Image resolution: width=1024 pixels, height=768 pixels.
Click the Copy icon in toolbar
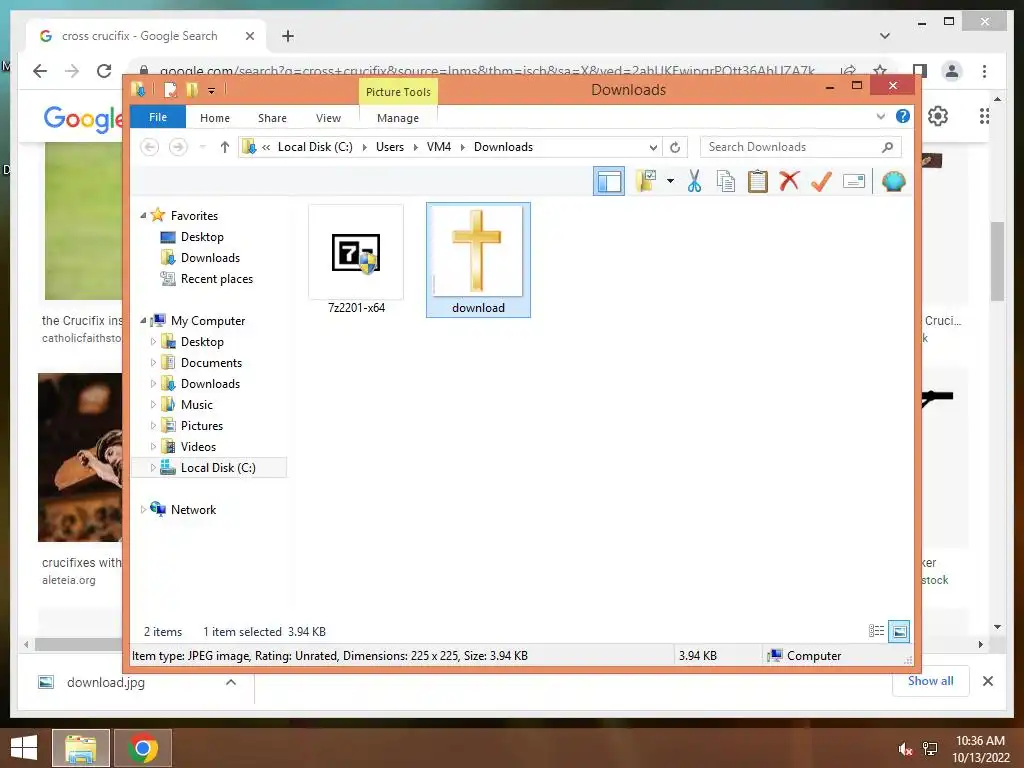click(x=726, y=181)
